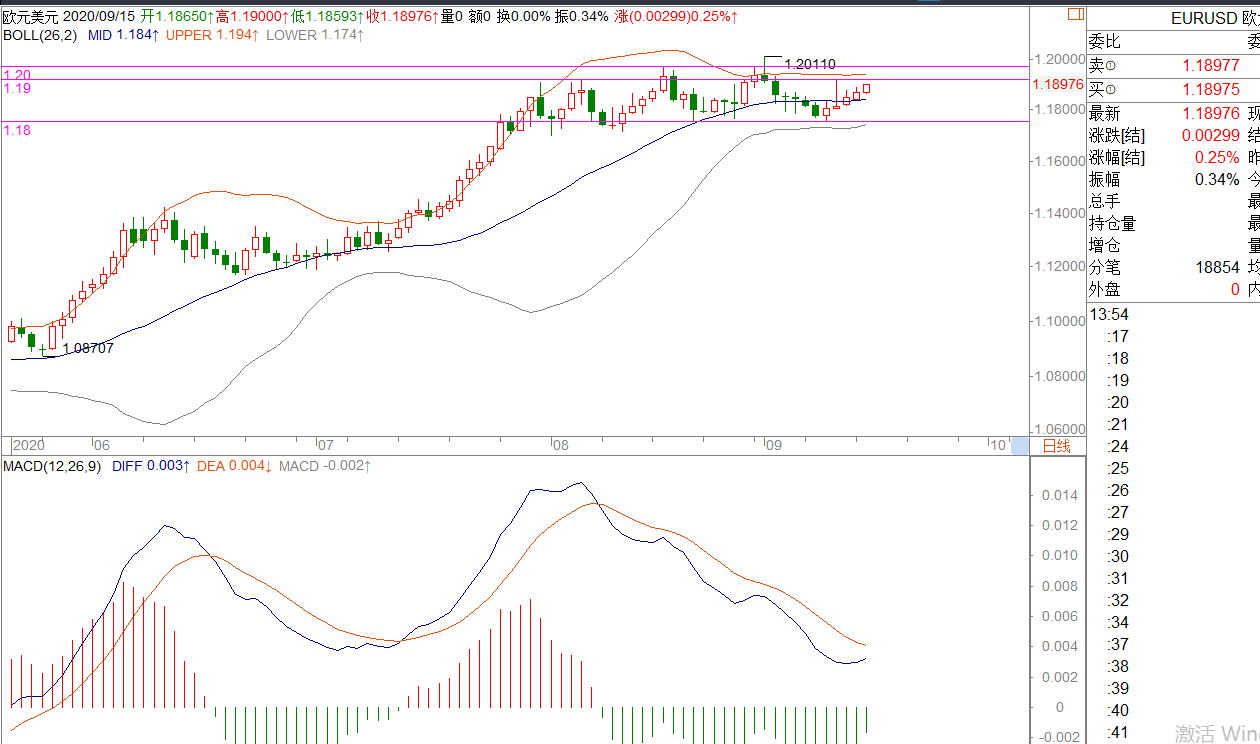The height and width of the screenshot is (744, 1260).
Task: Click the 06 month marker on time axis
Action: [x=100, y=445]
